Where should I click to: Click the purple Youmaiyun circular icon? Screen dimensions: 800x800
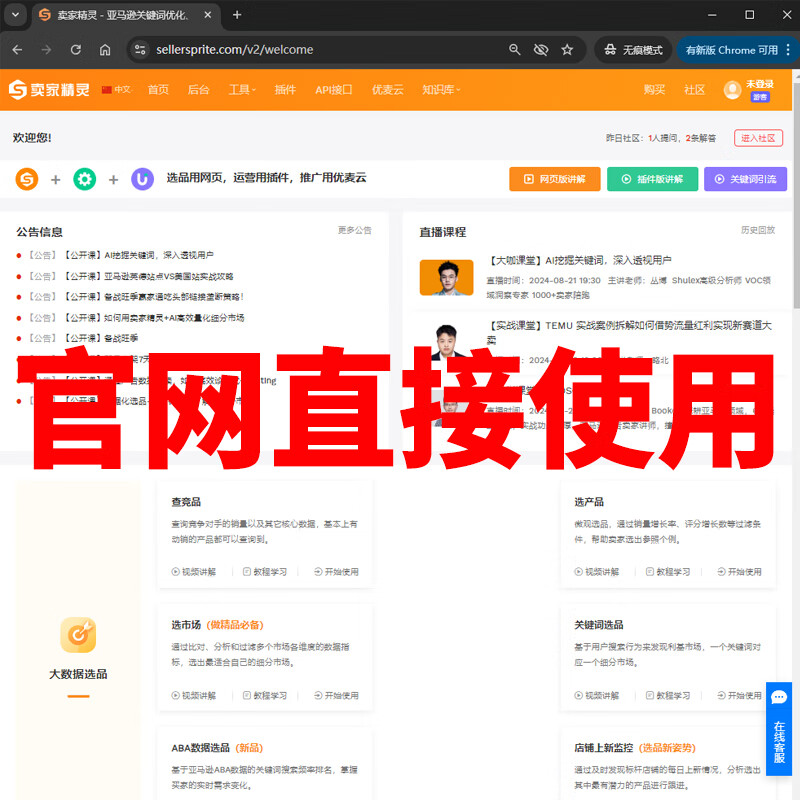click(142, 179)
